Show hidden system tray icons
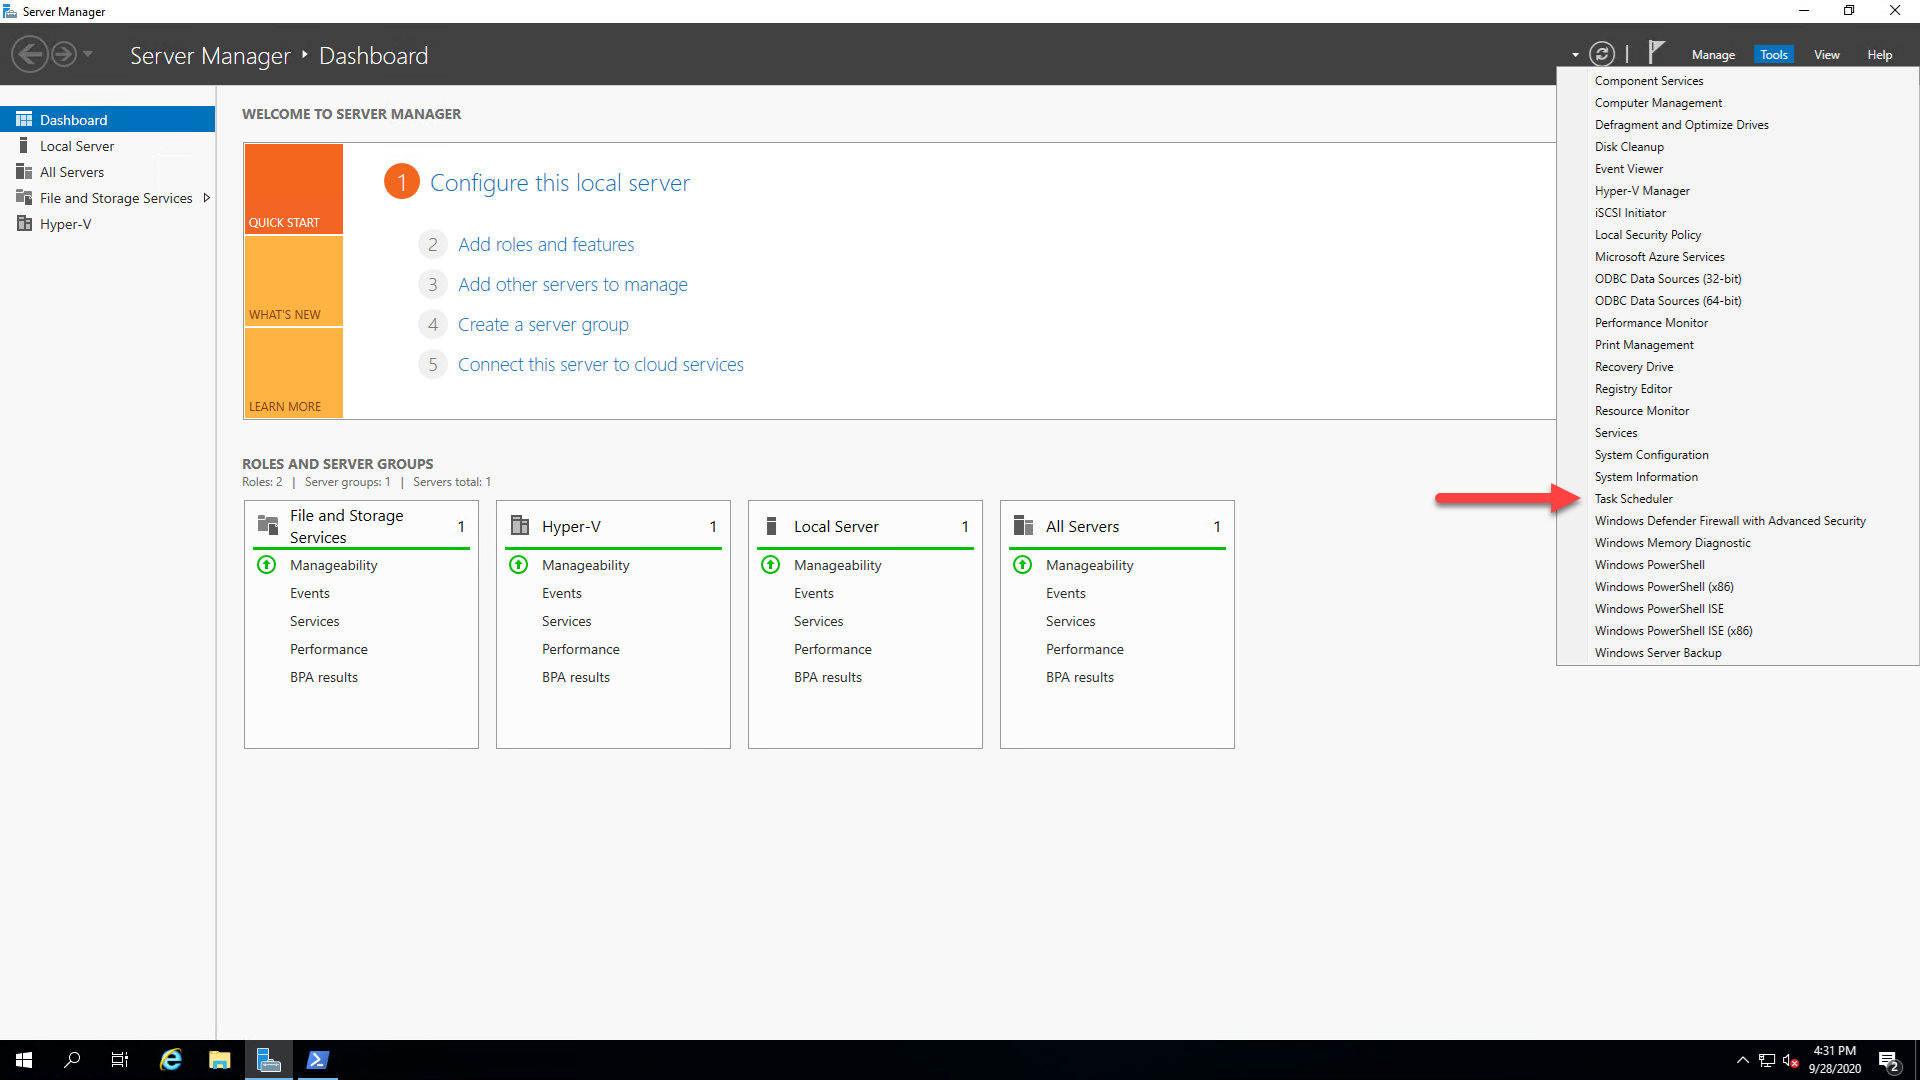The image size is (1920, 1080). tap(1743, 1060)
